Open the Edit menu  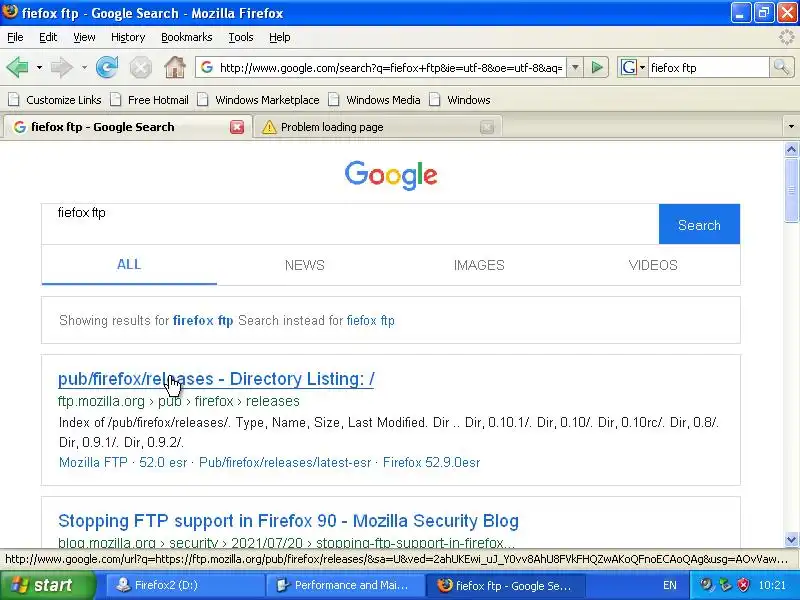click(x=48, y=37)
